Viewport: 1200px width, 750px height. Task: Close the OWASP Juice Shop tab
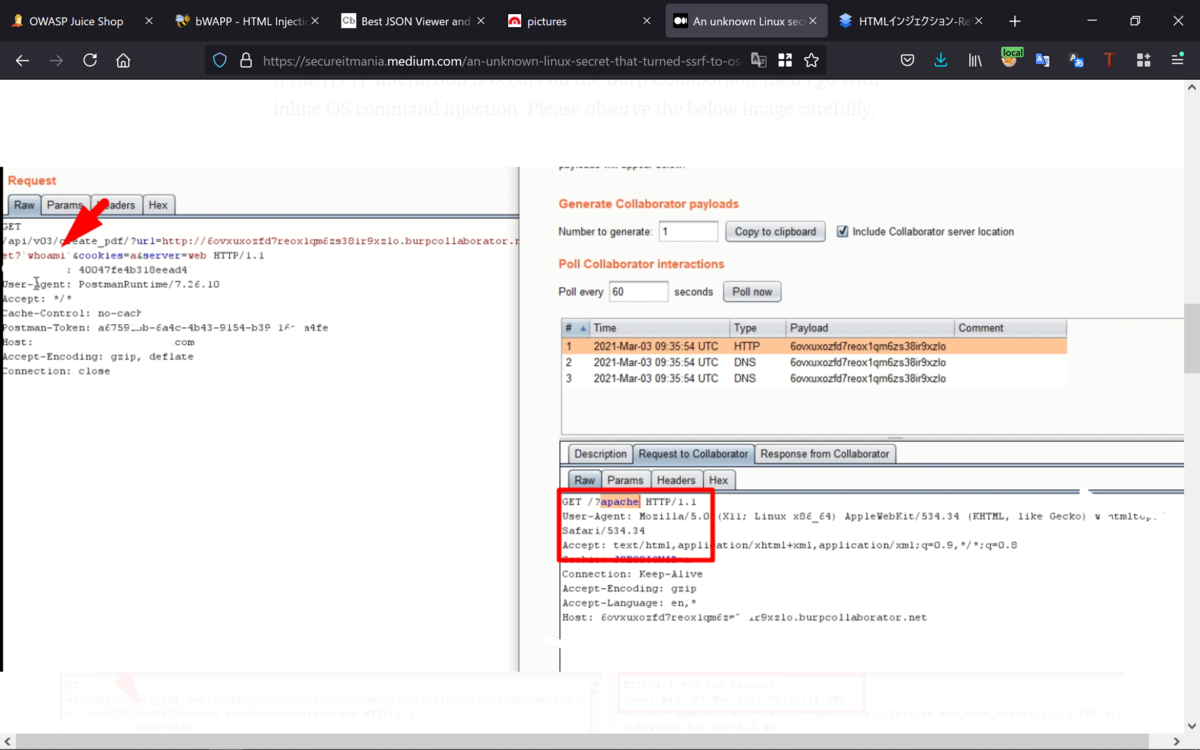[148, 21]
